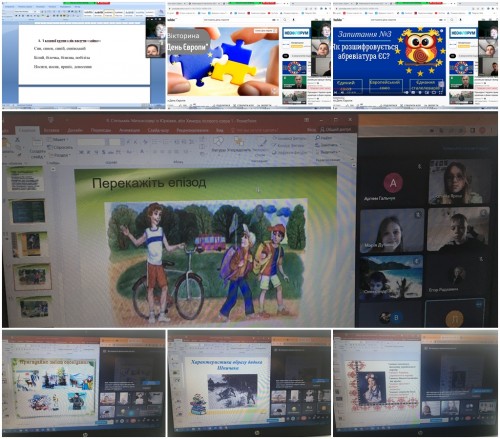The width and height of the screenshot is (500, 439).
Task: Click Word line starting with Сон, синок
Action: pos(60,49)
